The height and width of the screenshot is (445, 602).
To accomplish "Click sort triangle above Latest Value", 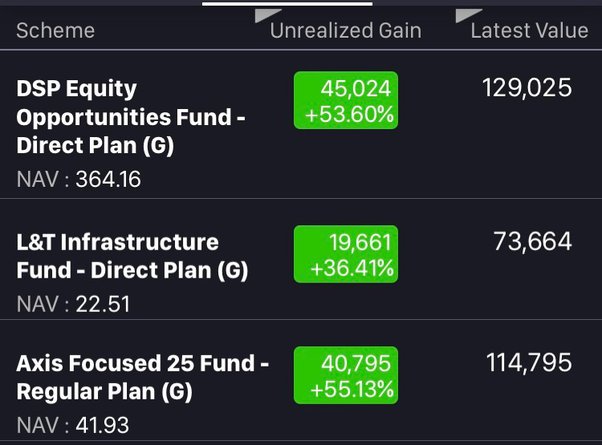I will [x=467, y=14].
